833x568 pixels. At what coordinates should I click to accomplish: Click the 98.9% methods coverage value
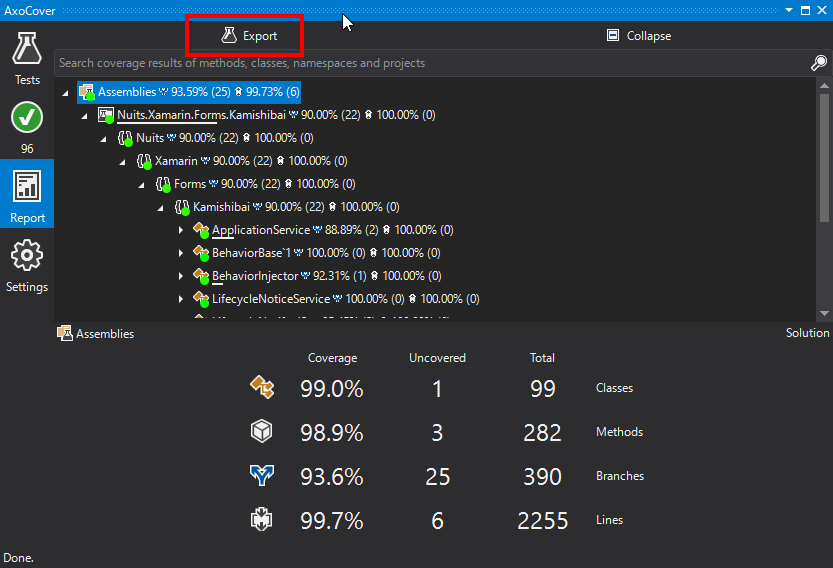point(332,433)
